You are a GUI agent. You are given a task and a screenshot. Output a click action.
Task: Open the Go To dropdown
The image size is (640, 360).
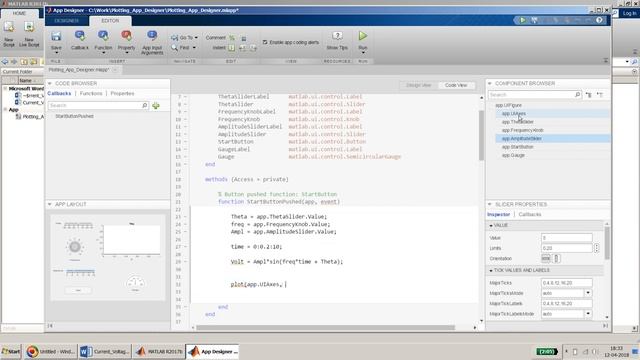(x=196, y=38)
